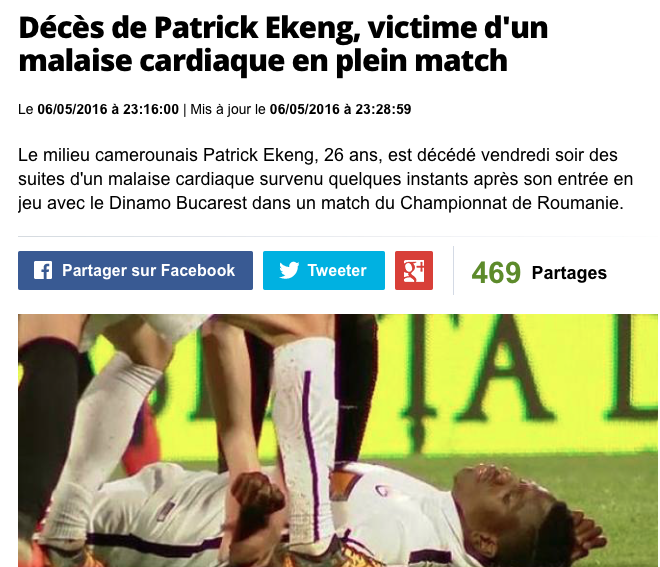Click headline line 'malaise cardiaque en plein match'
The image size is (660, 567).
click(x=263, y=60)
